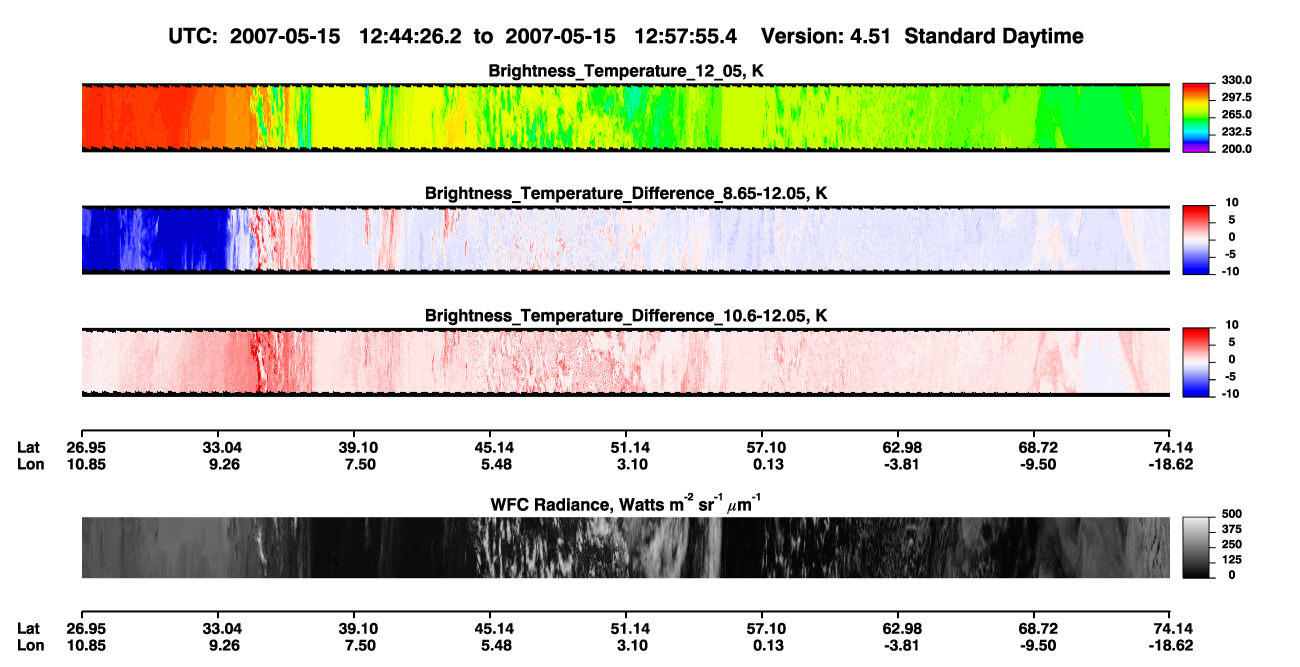Click the Version: 4.51 text

826,36
